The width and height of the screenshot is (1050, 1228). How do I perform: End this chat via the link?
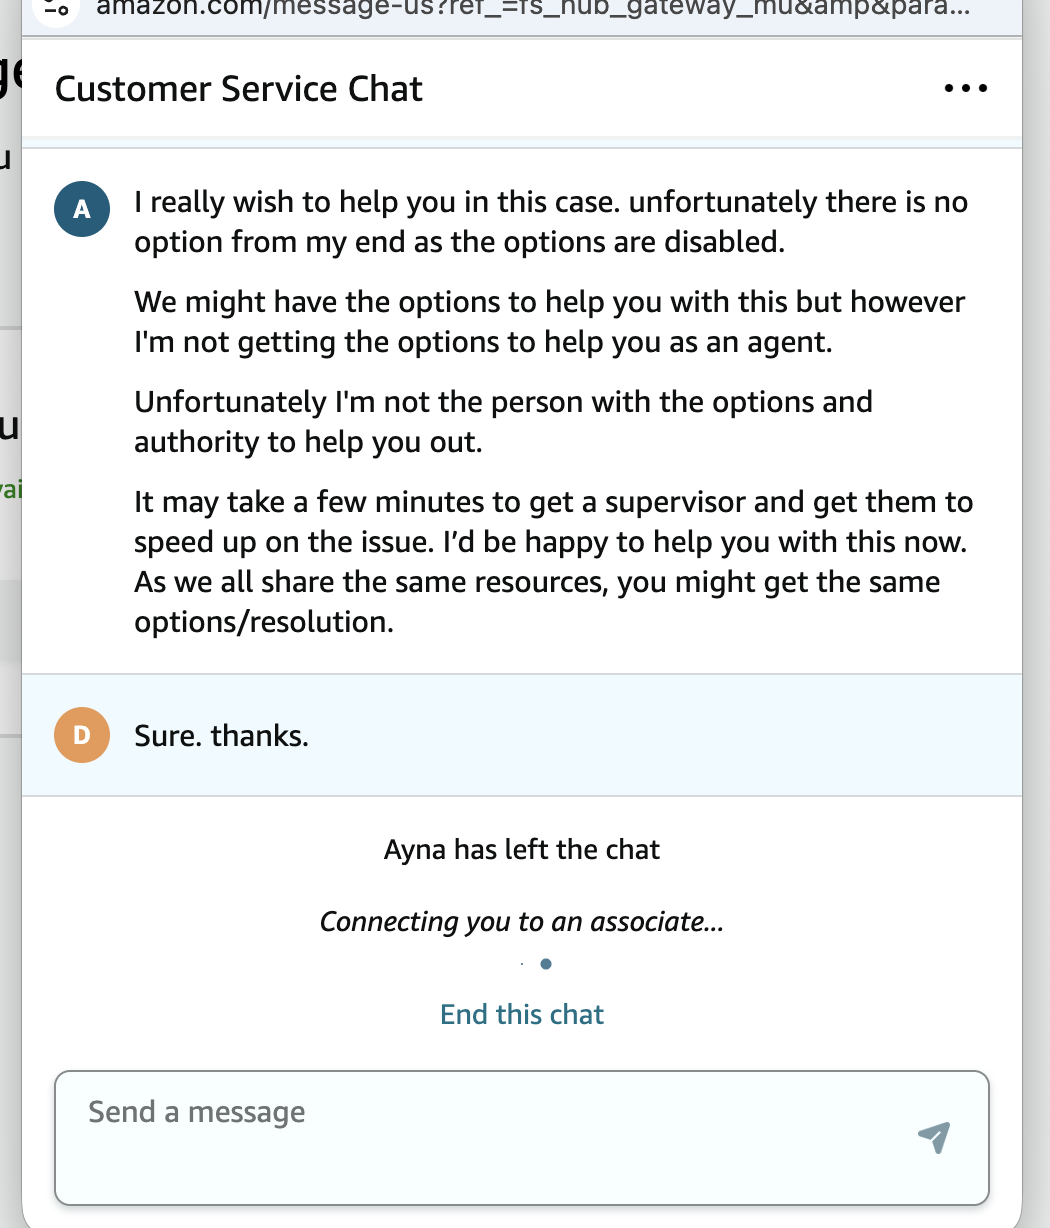pyautogui.click(x=522, y=1014)
